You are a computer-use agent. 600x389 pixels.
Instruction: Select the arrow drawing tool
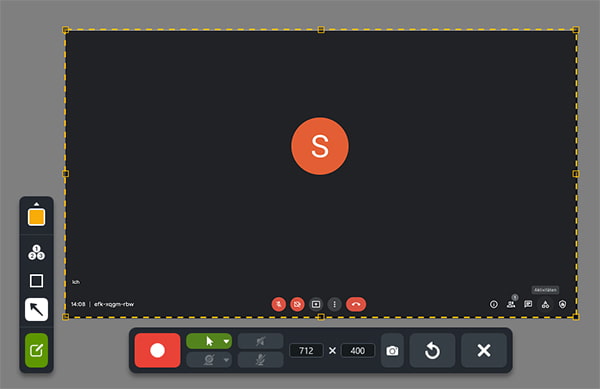coord(36,309)
